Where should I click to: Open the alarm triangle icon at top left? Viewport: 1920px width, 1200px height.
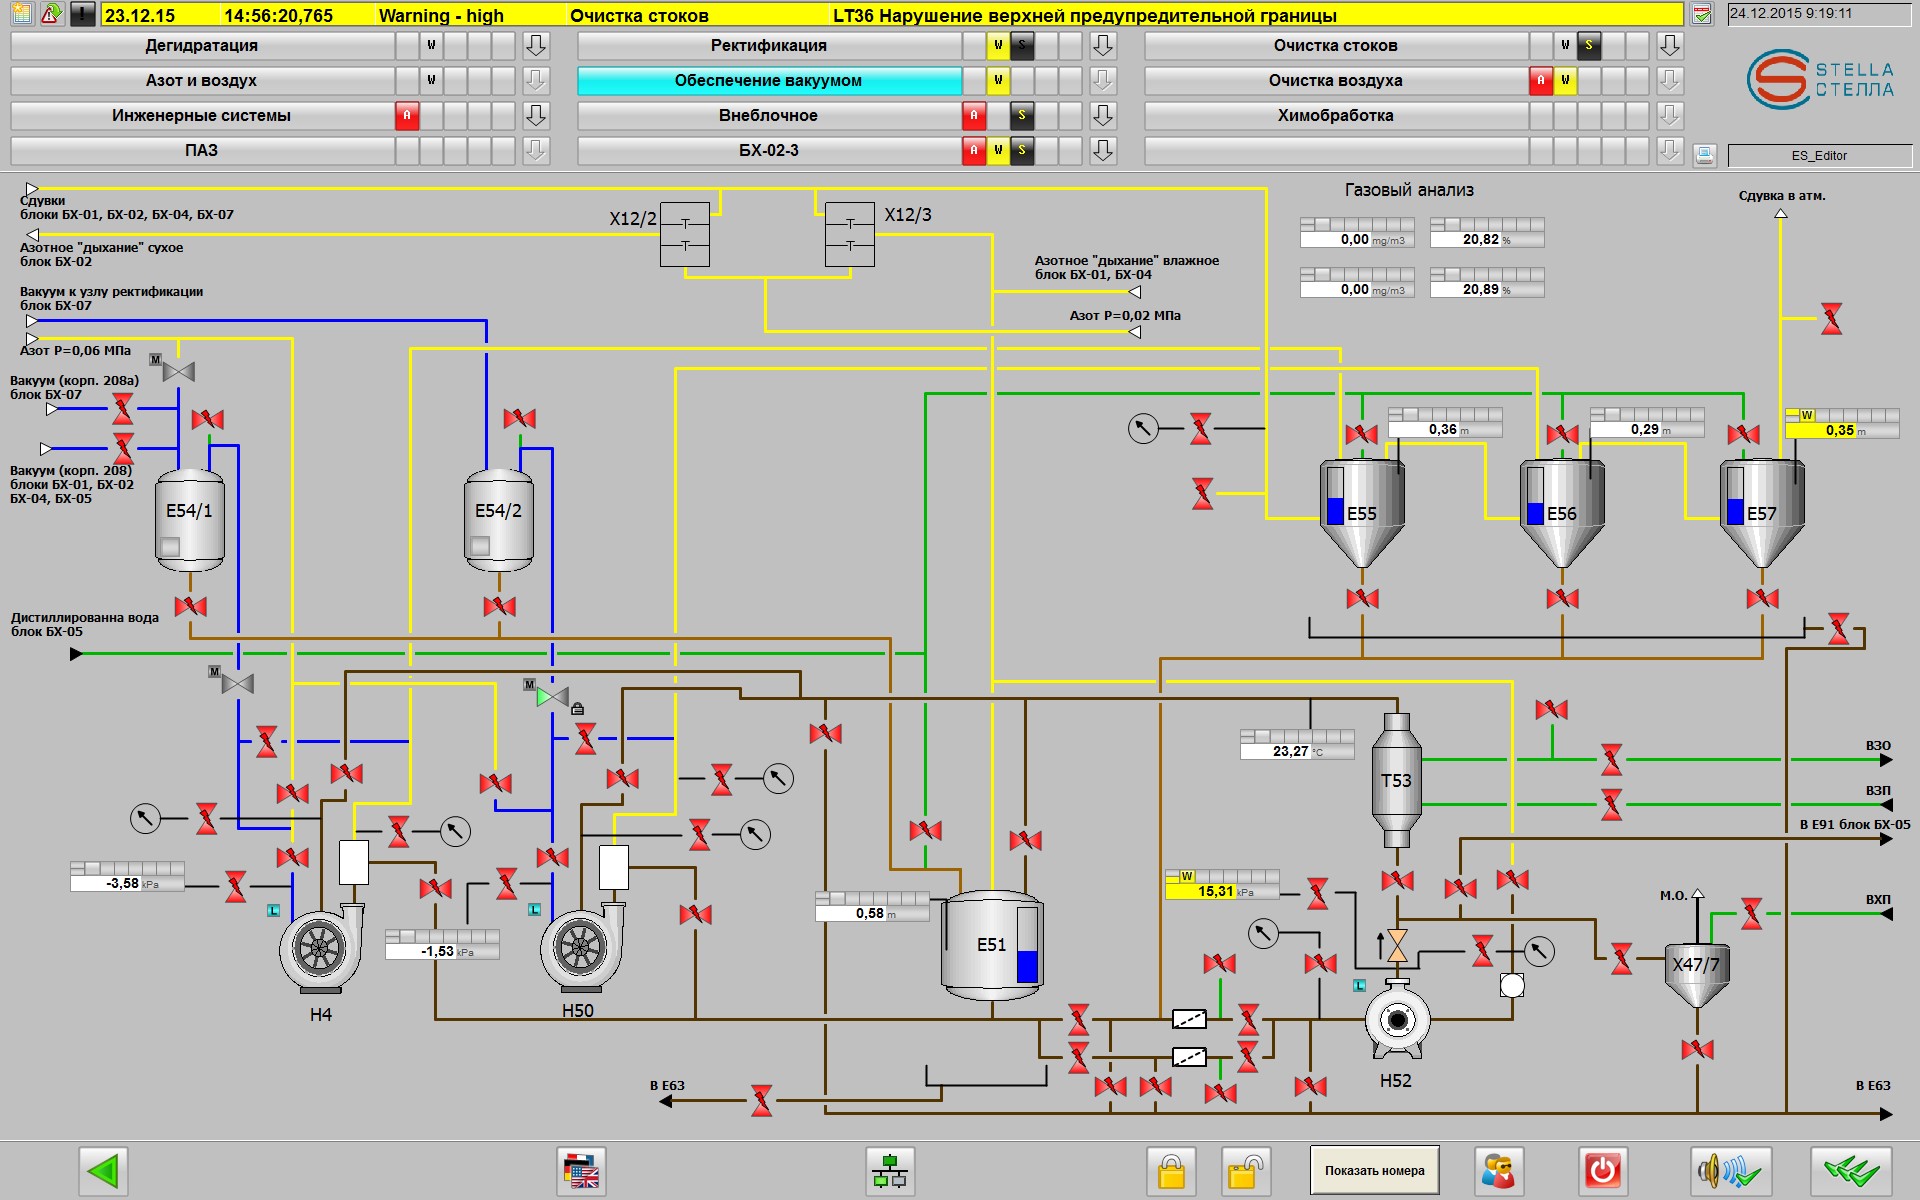point(52,14)
